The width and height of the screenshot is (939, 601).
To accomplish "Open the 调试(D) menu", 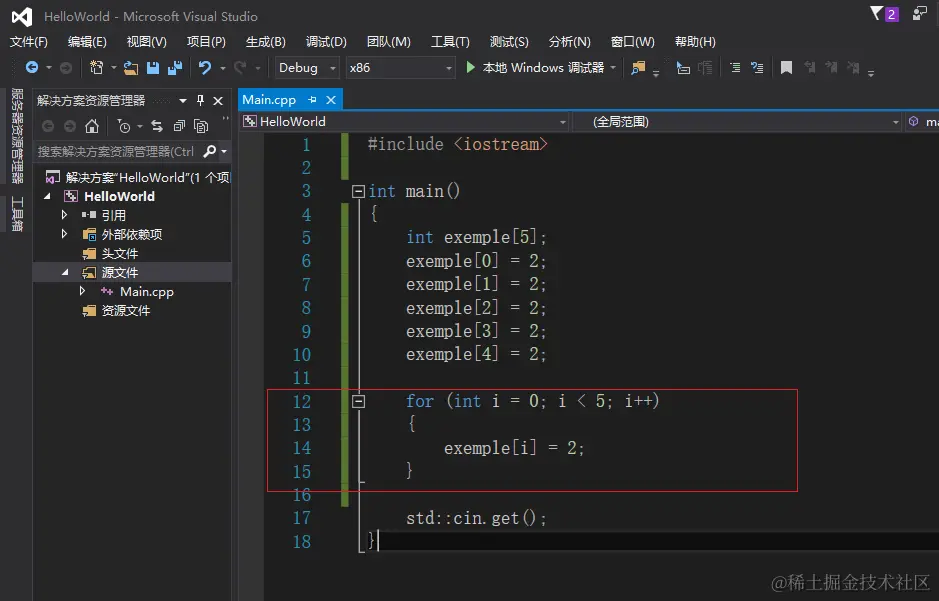I will (x=326, y=42).
